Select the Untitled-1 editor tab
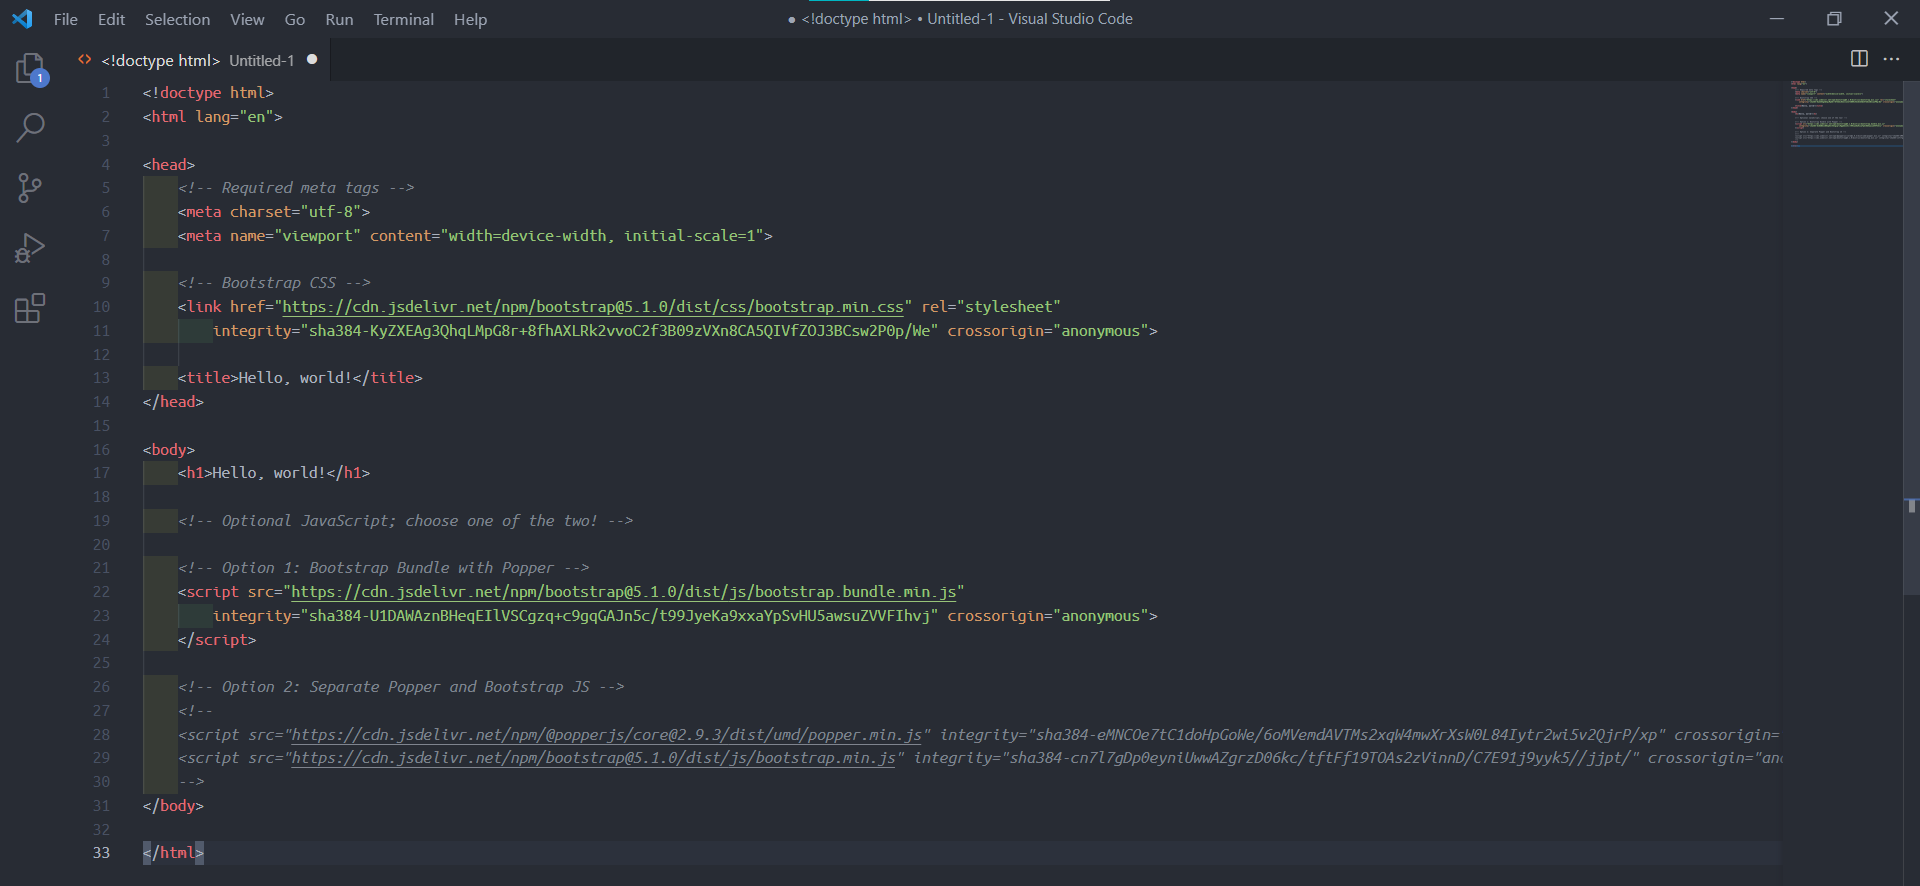1920x886 pixels. click(198, 60)
